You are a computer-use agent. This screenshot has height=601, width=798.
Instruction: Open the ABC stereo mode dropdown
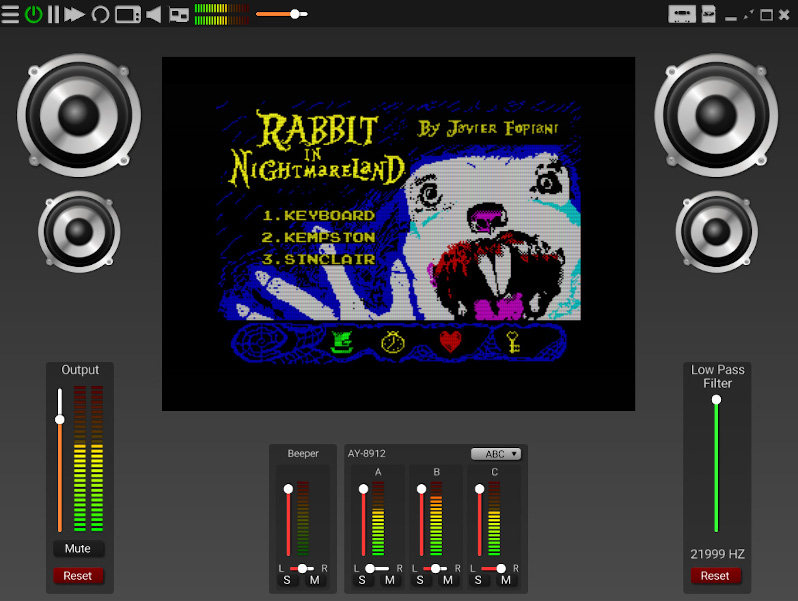point(496,454)
